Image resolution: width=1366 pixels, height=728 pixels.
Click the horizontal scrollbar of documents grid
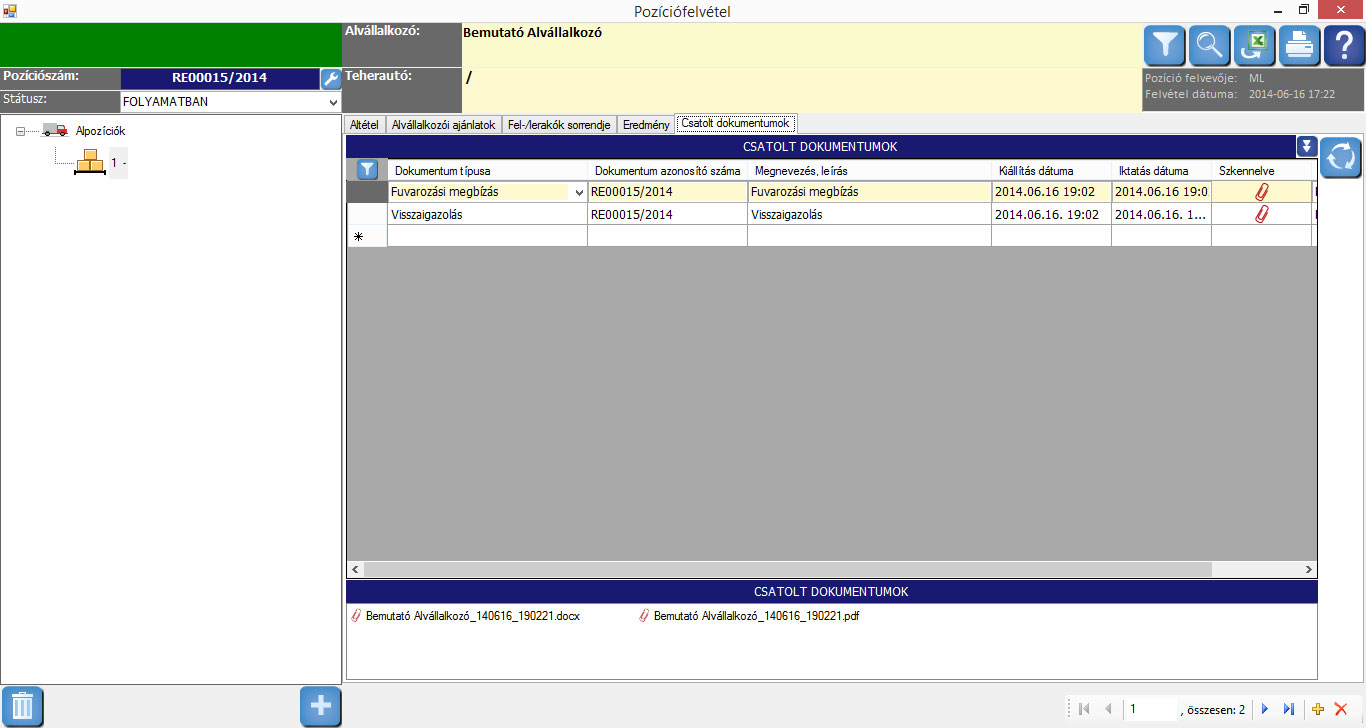click(x=787, y=569)
